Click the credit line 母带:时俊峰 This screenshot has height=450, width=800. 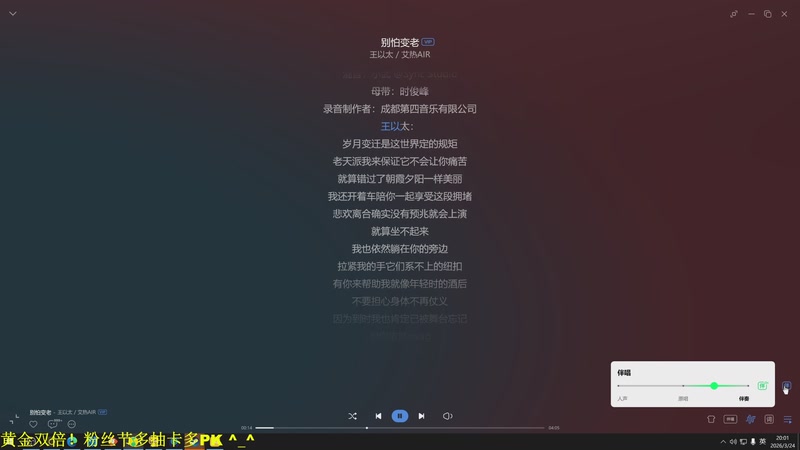point(399,91)
